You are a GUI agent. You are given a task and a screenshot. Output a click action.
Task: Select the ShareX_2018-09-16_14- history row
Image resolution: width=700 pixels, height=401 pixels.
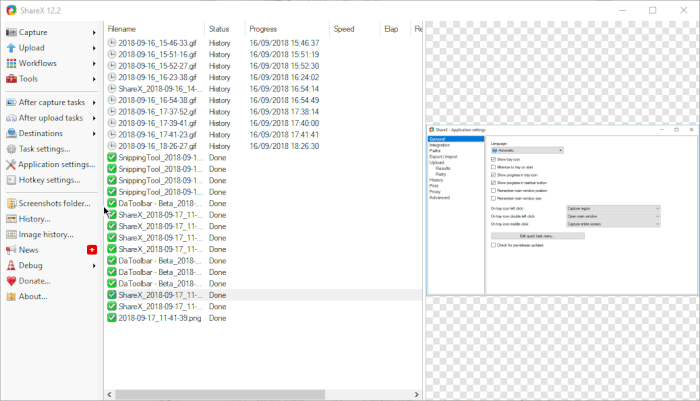point(263,89)
